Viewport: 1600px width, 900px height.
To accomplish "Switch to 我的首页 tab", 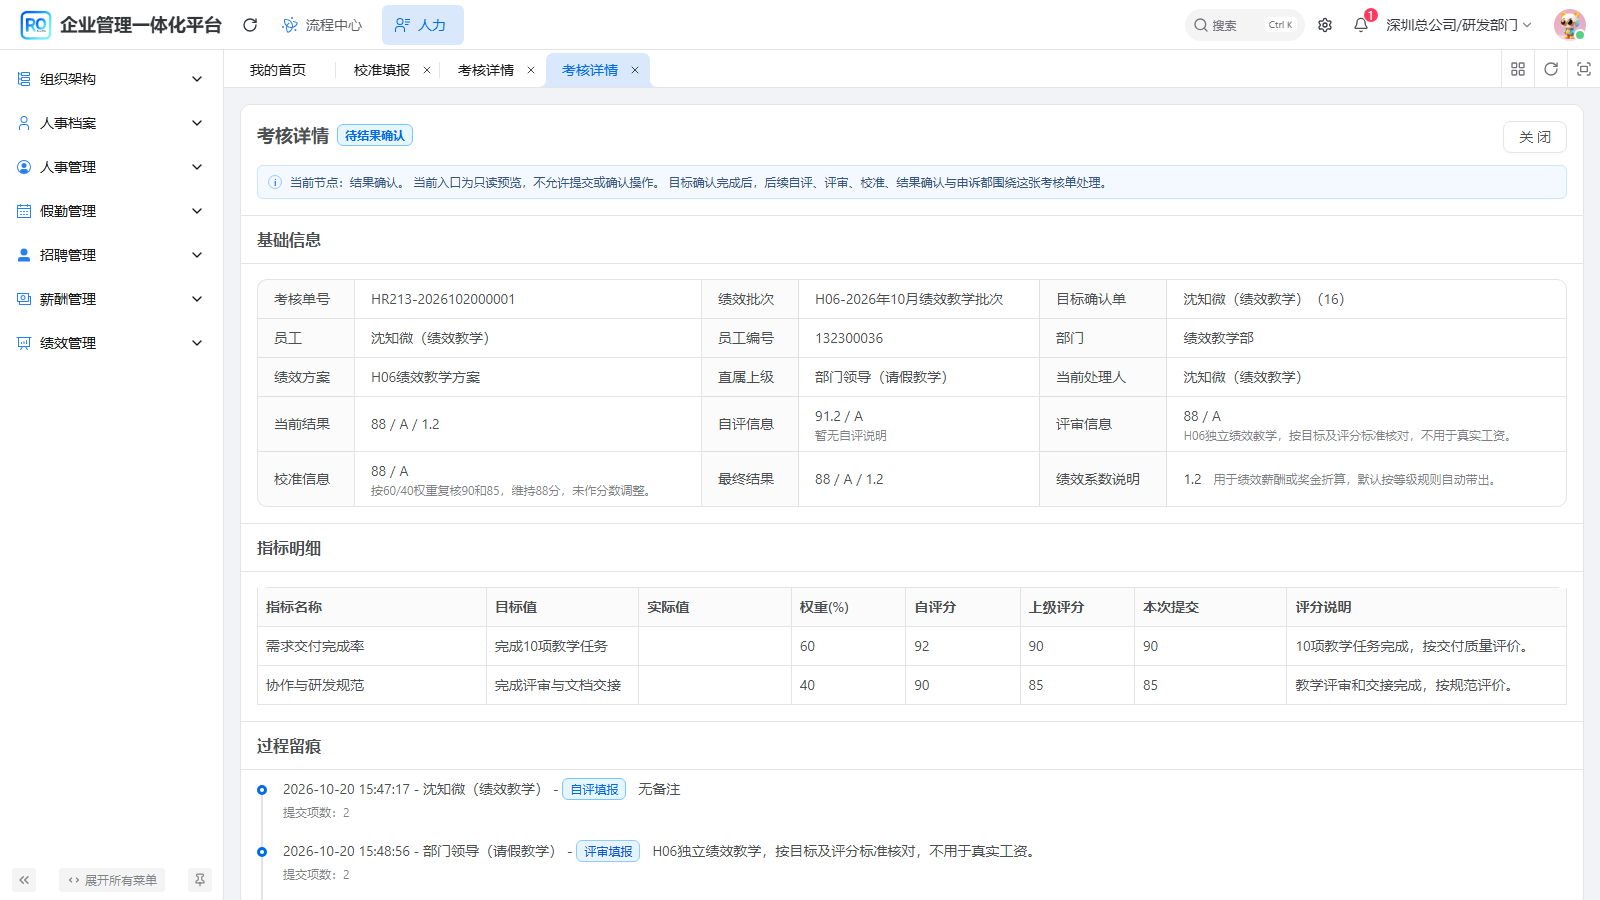I will tap(278, 70).
